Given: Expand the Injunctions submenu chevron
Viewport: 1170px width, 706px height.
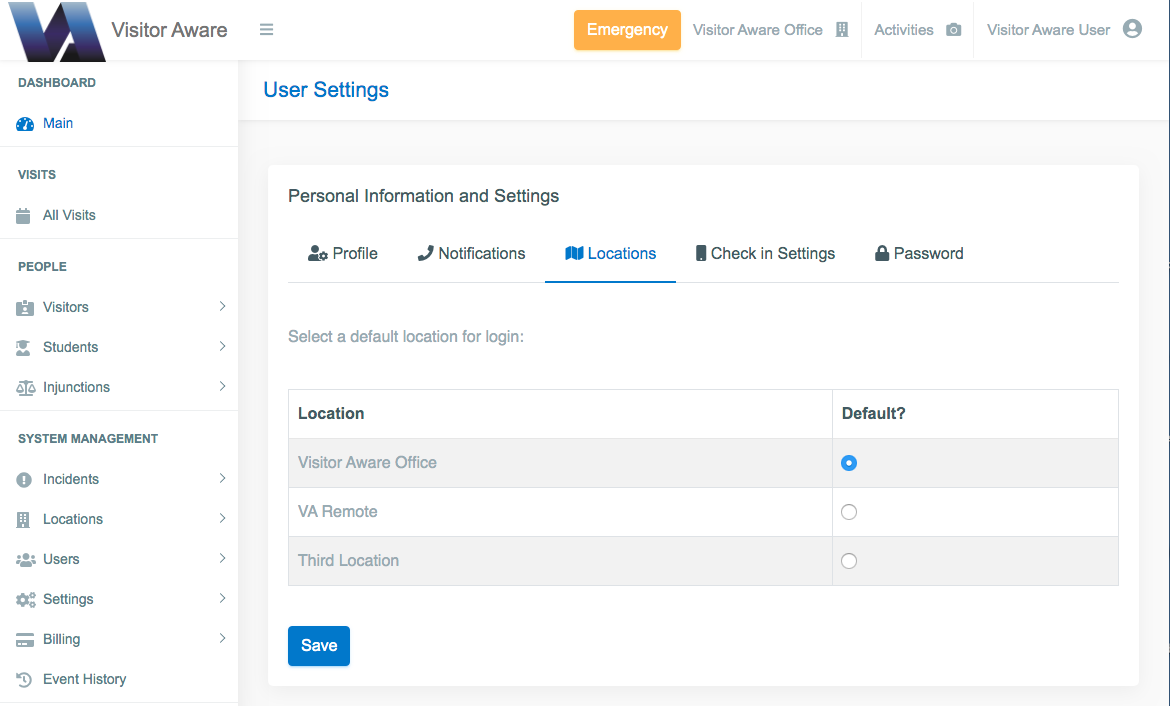Looking at the screenshot, I should click(222, 386).
